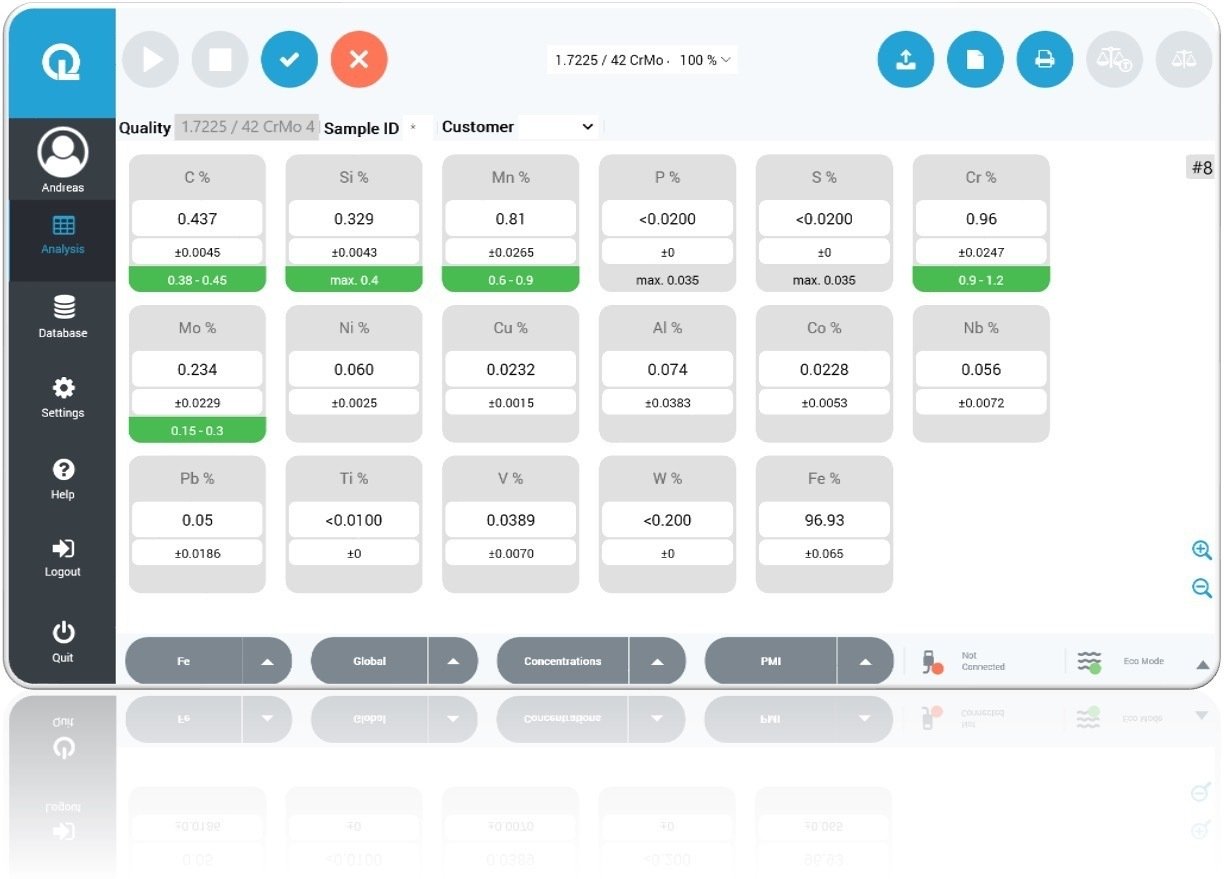Select the Al % value 0.074
Viewport: 1224px width, 879px height.
[667, 369]
